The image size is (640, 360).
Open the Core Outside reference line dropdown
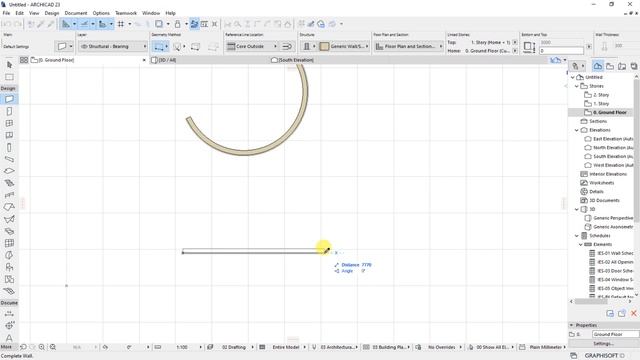click(252, 47)
